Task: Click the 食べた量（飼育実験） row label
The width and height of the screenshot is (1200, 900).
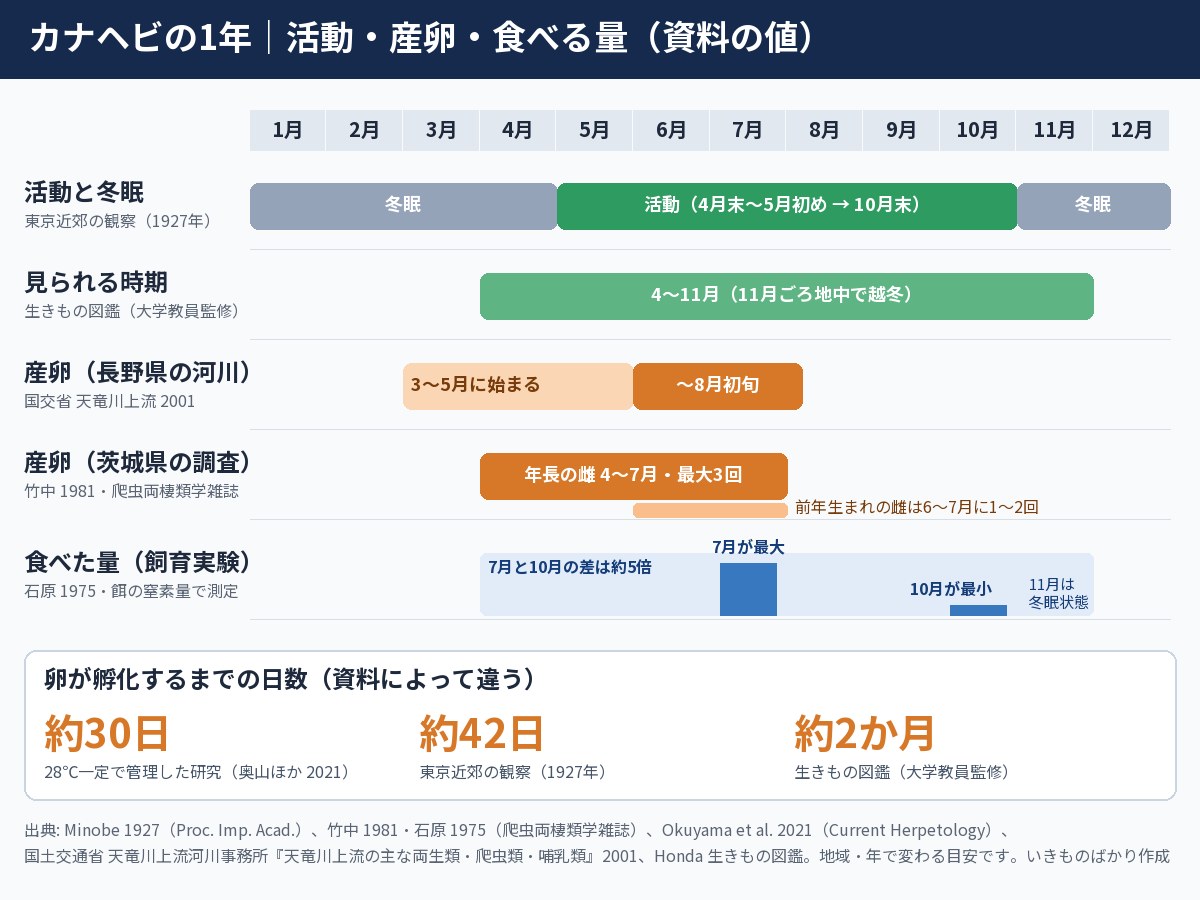Action: pyautogui.click(x=136, y=562)
